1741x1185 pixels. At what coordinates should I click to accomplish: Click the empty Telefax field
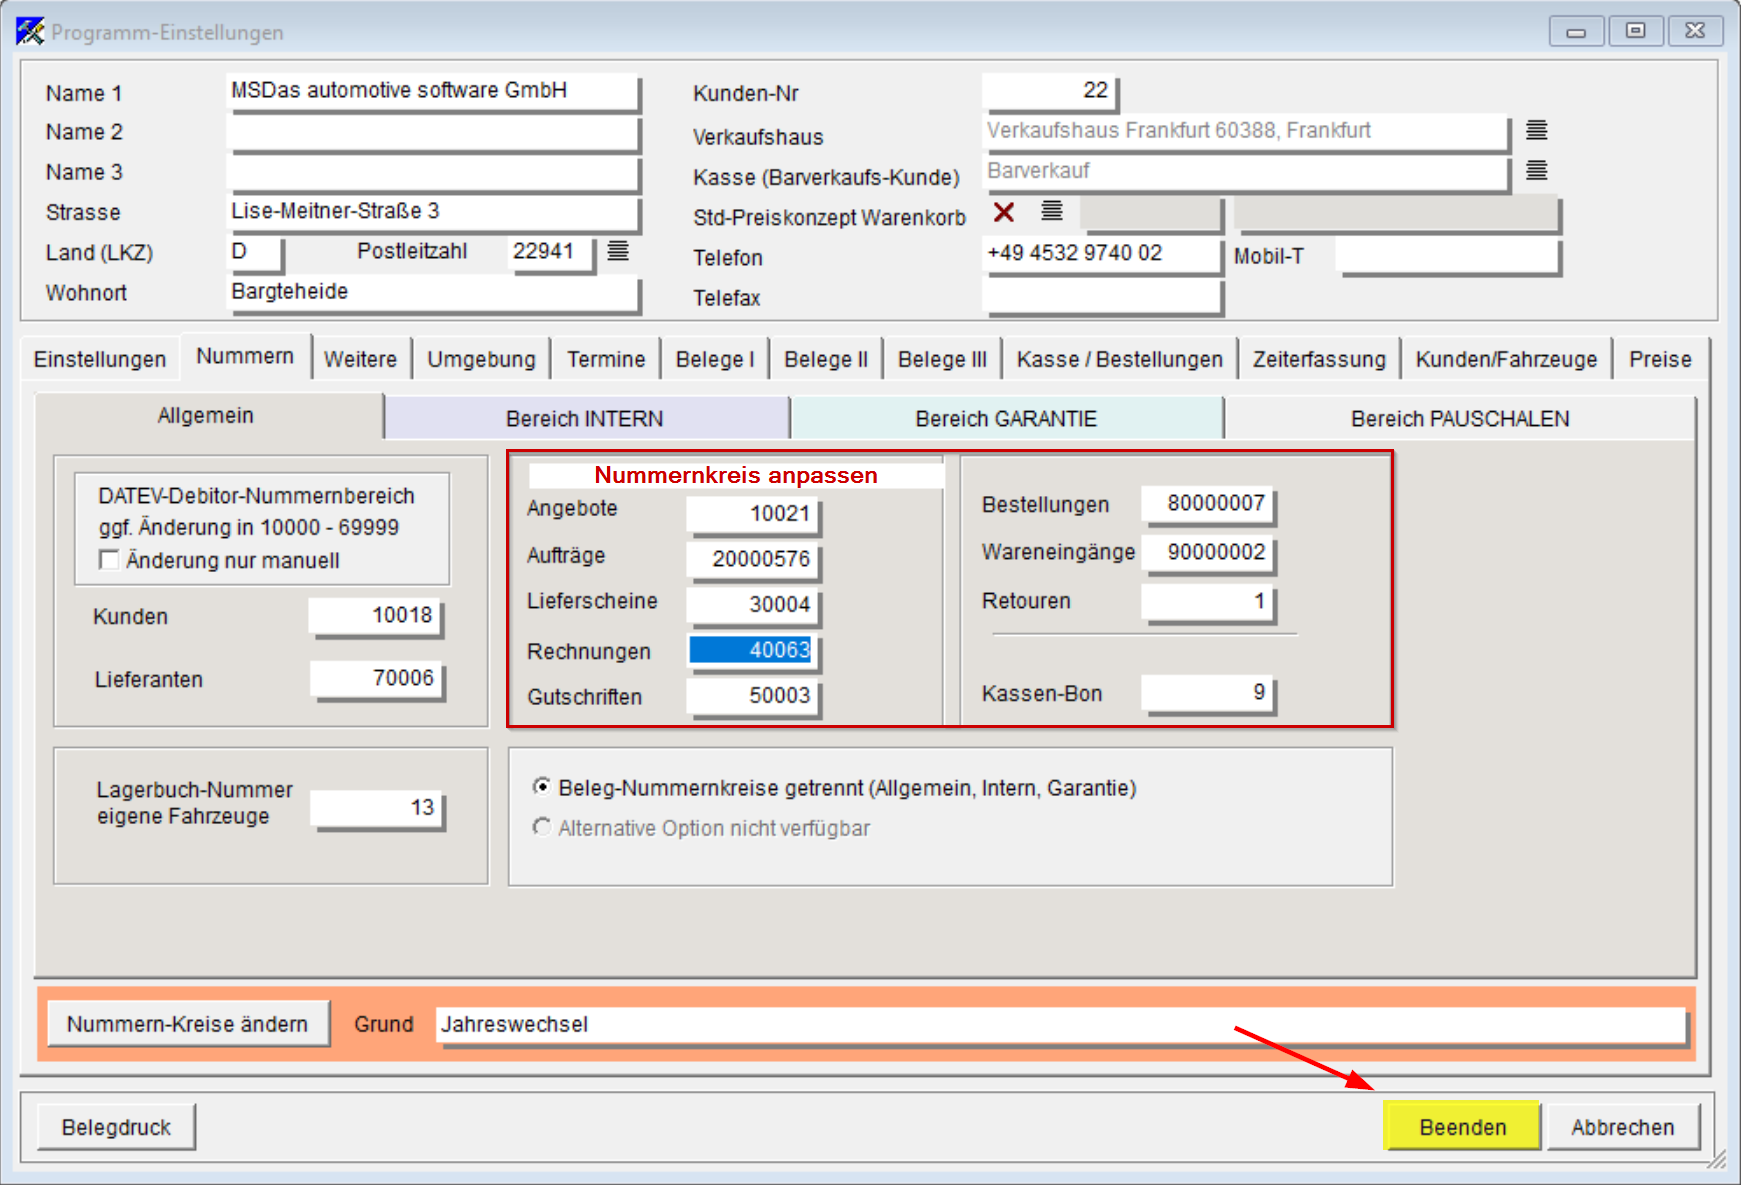click(1102, 296)
